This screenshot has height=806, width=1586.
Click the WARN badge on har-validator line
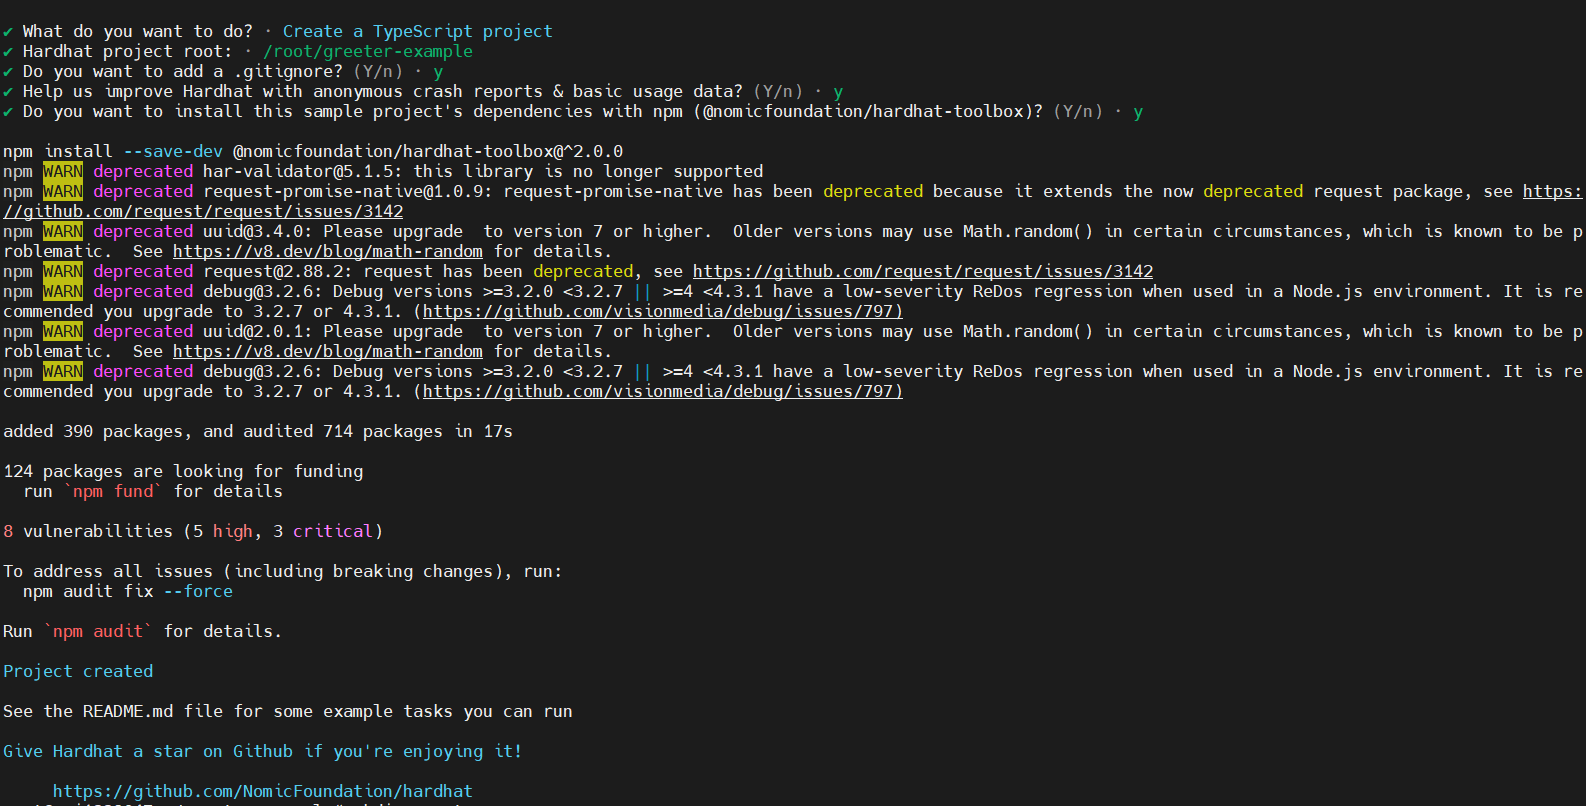(63, 171)
